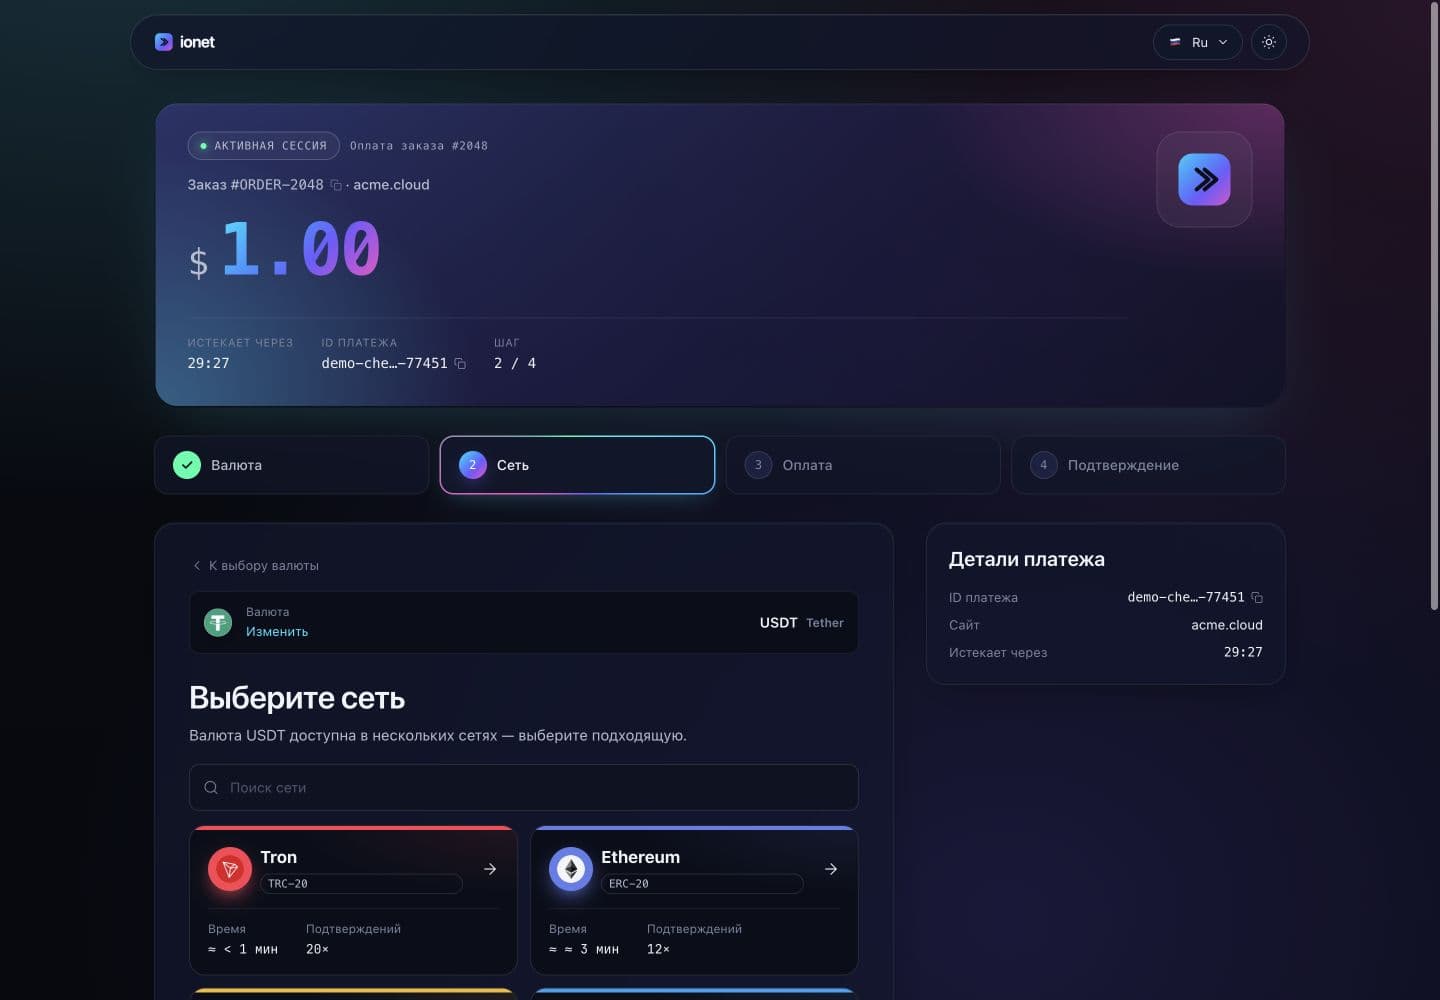Image resolution: width=1440 pixels, height=1000 pixels.
Task: Click the Изменить currency link
Action: click(x=277, y=632)
